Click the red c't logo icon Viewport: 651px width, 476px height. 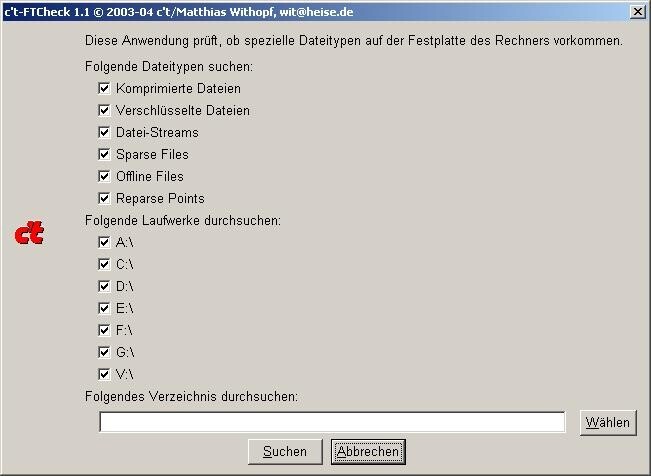point(29,233)
